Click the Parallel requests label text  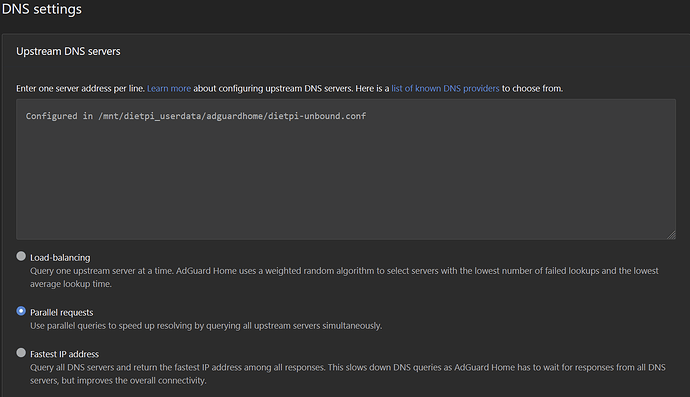point(62,312)
